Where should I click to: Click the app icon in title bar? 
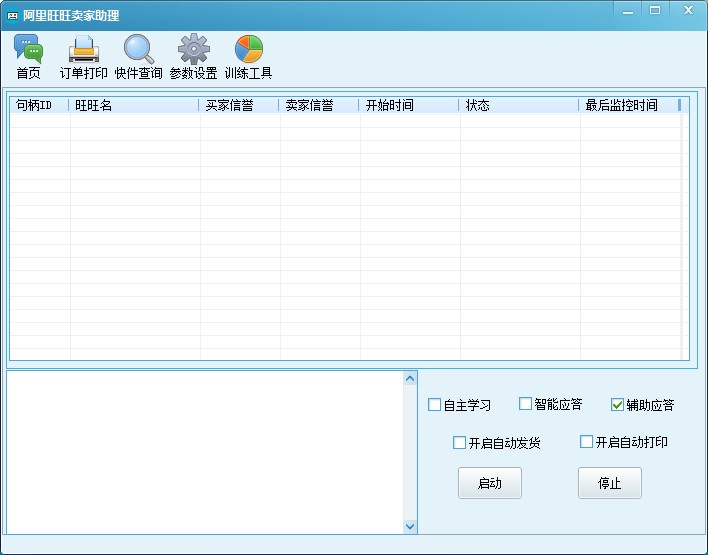click(x=13, y=16)
